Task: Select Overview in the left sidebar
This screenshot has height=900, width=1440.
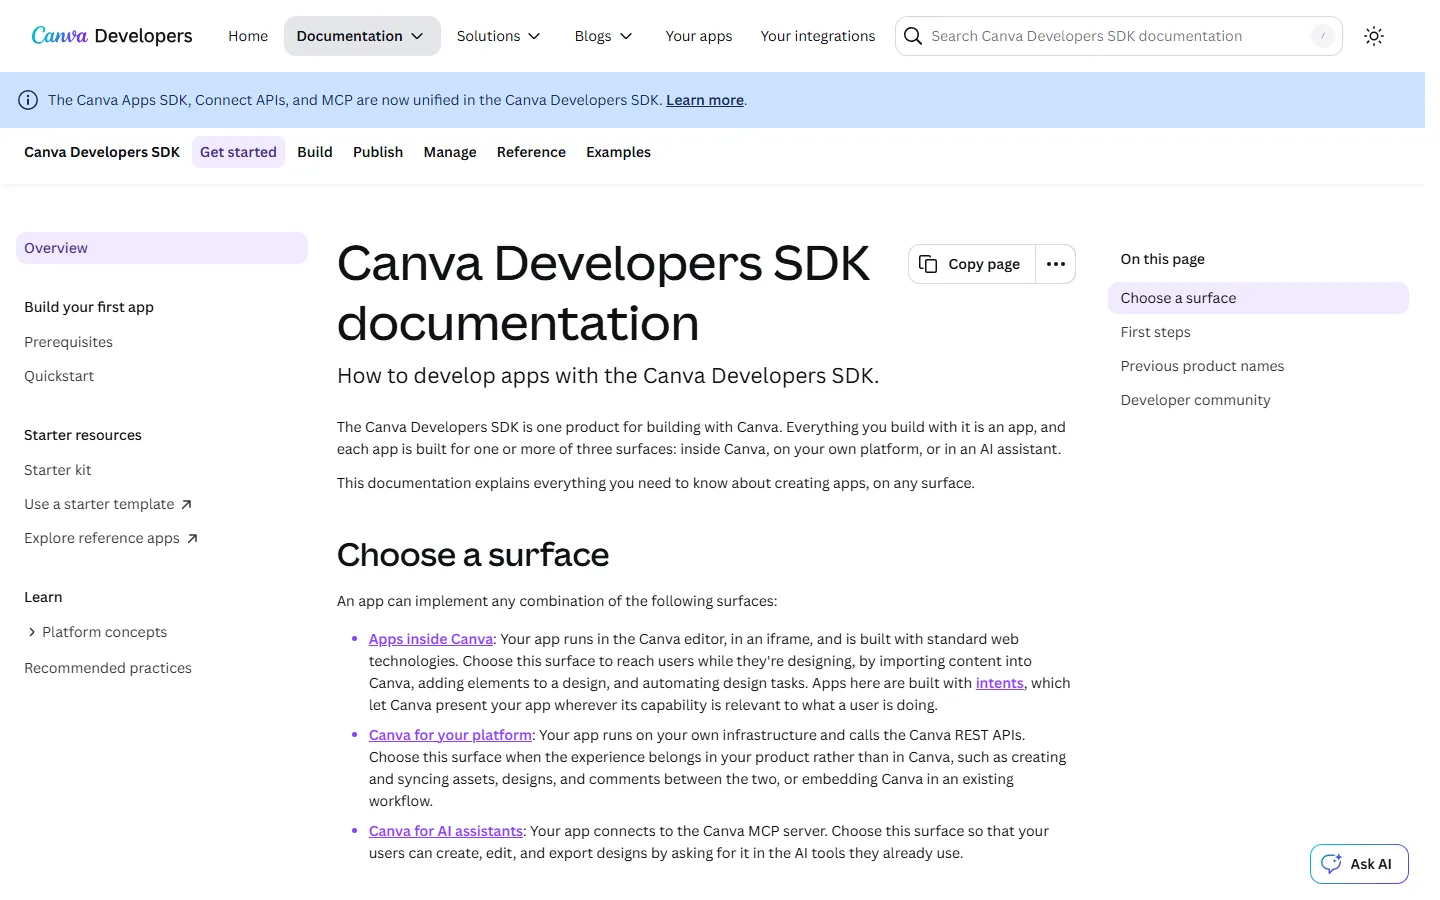Action: click(162, 248)
